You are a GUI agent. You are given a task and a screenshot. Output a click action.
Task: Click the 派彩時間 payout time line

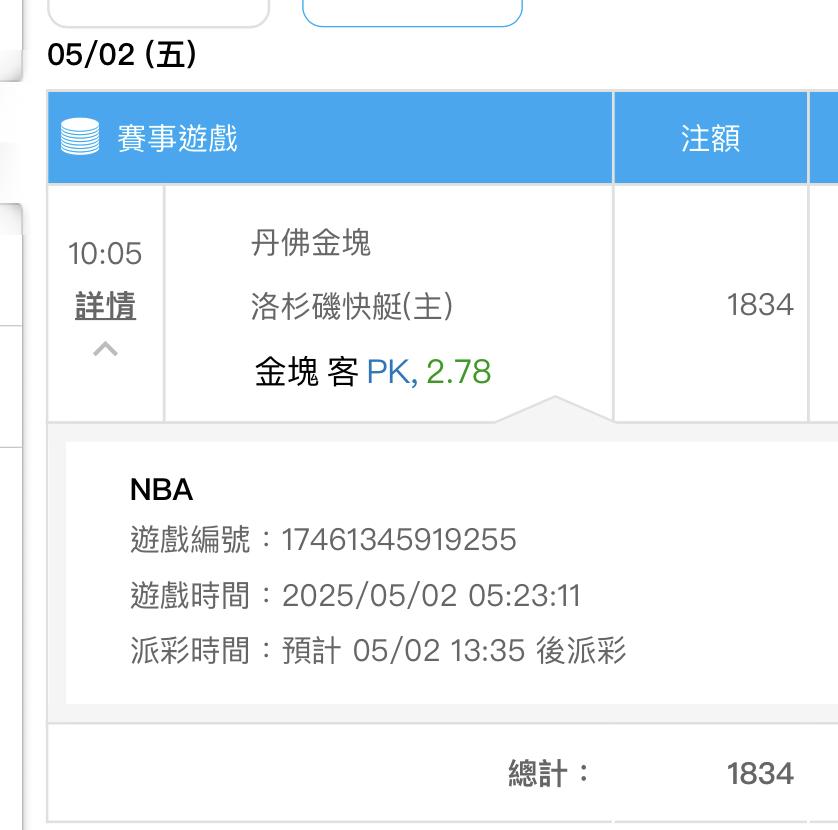pos(378,651)
